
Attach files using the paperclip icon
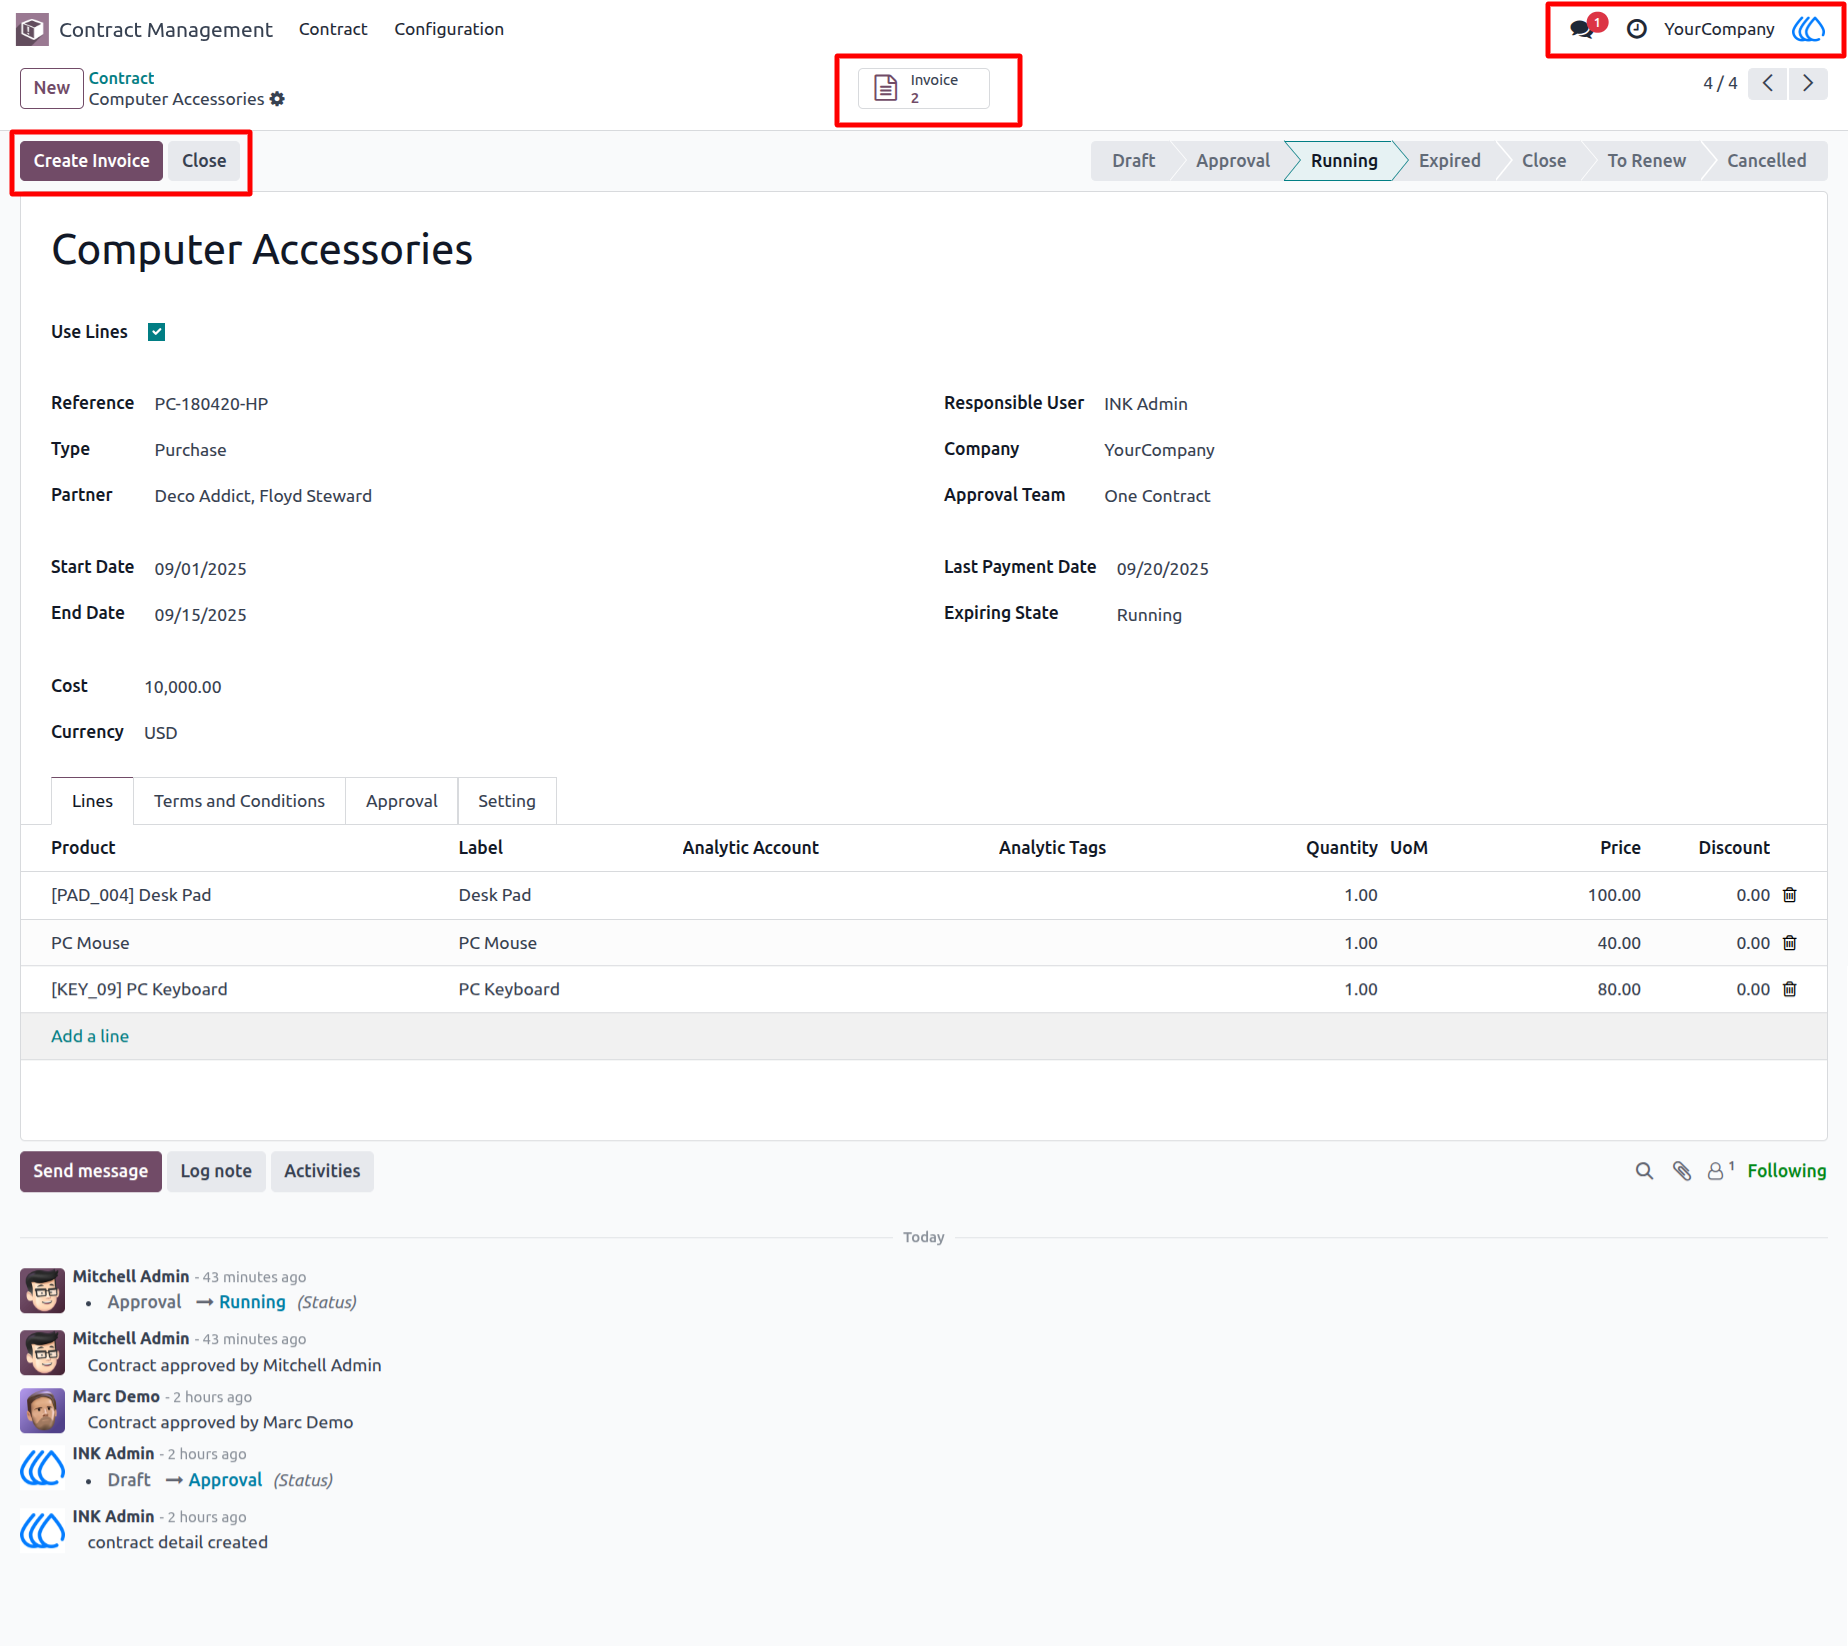pos(1682,1171)
